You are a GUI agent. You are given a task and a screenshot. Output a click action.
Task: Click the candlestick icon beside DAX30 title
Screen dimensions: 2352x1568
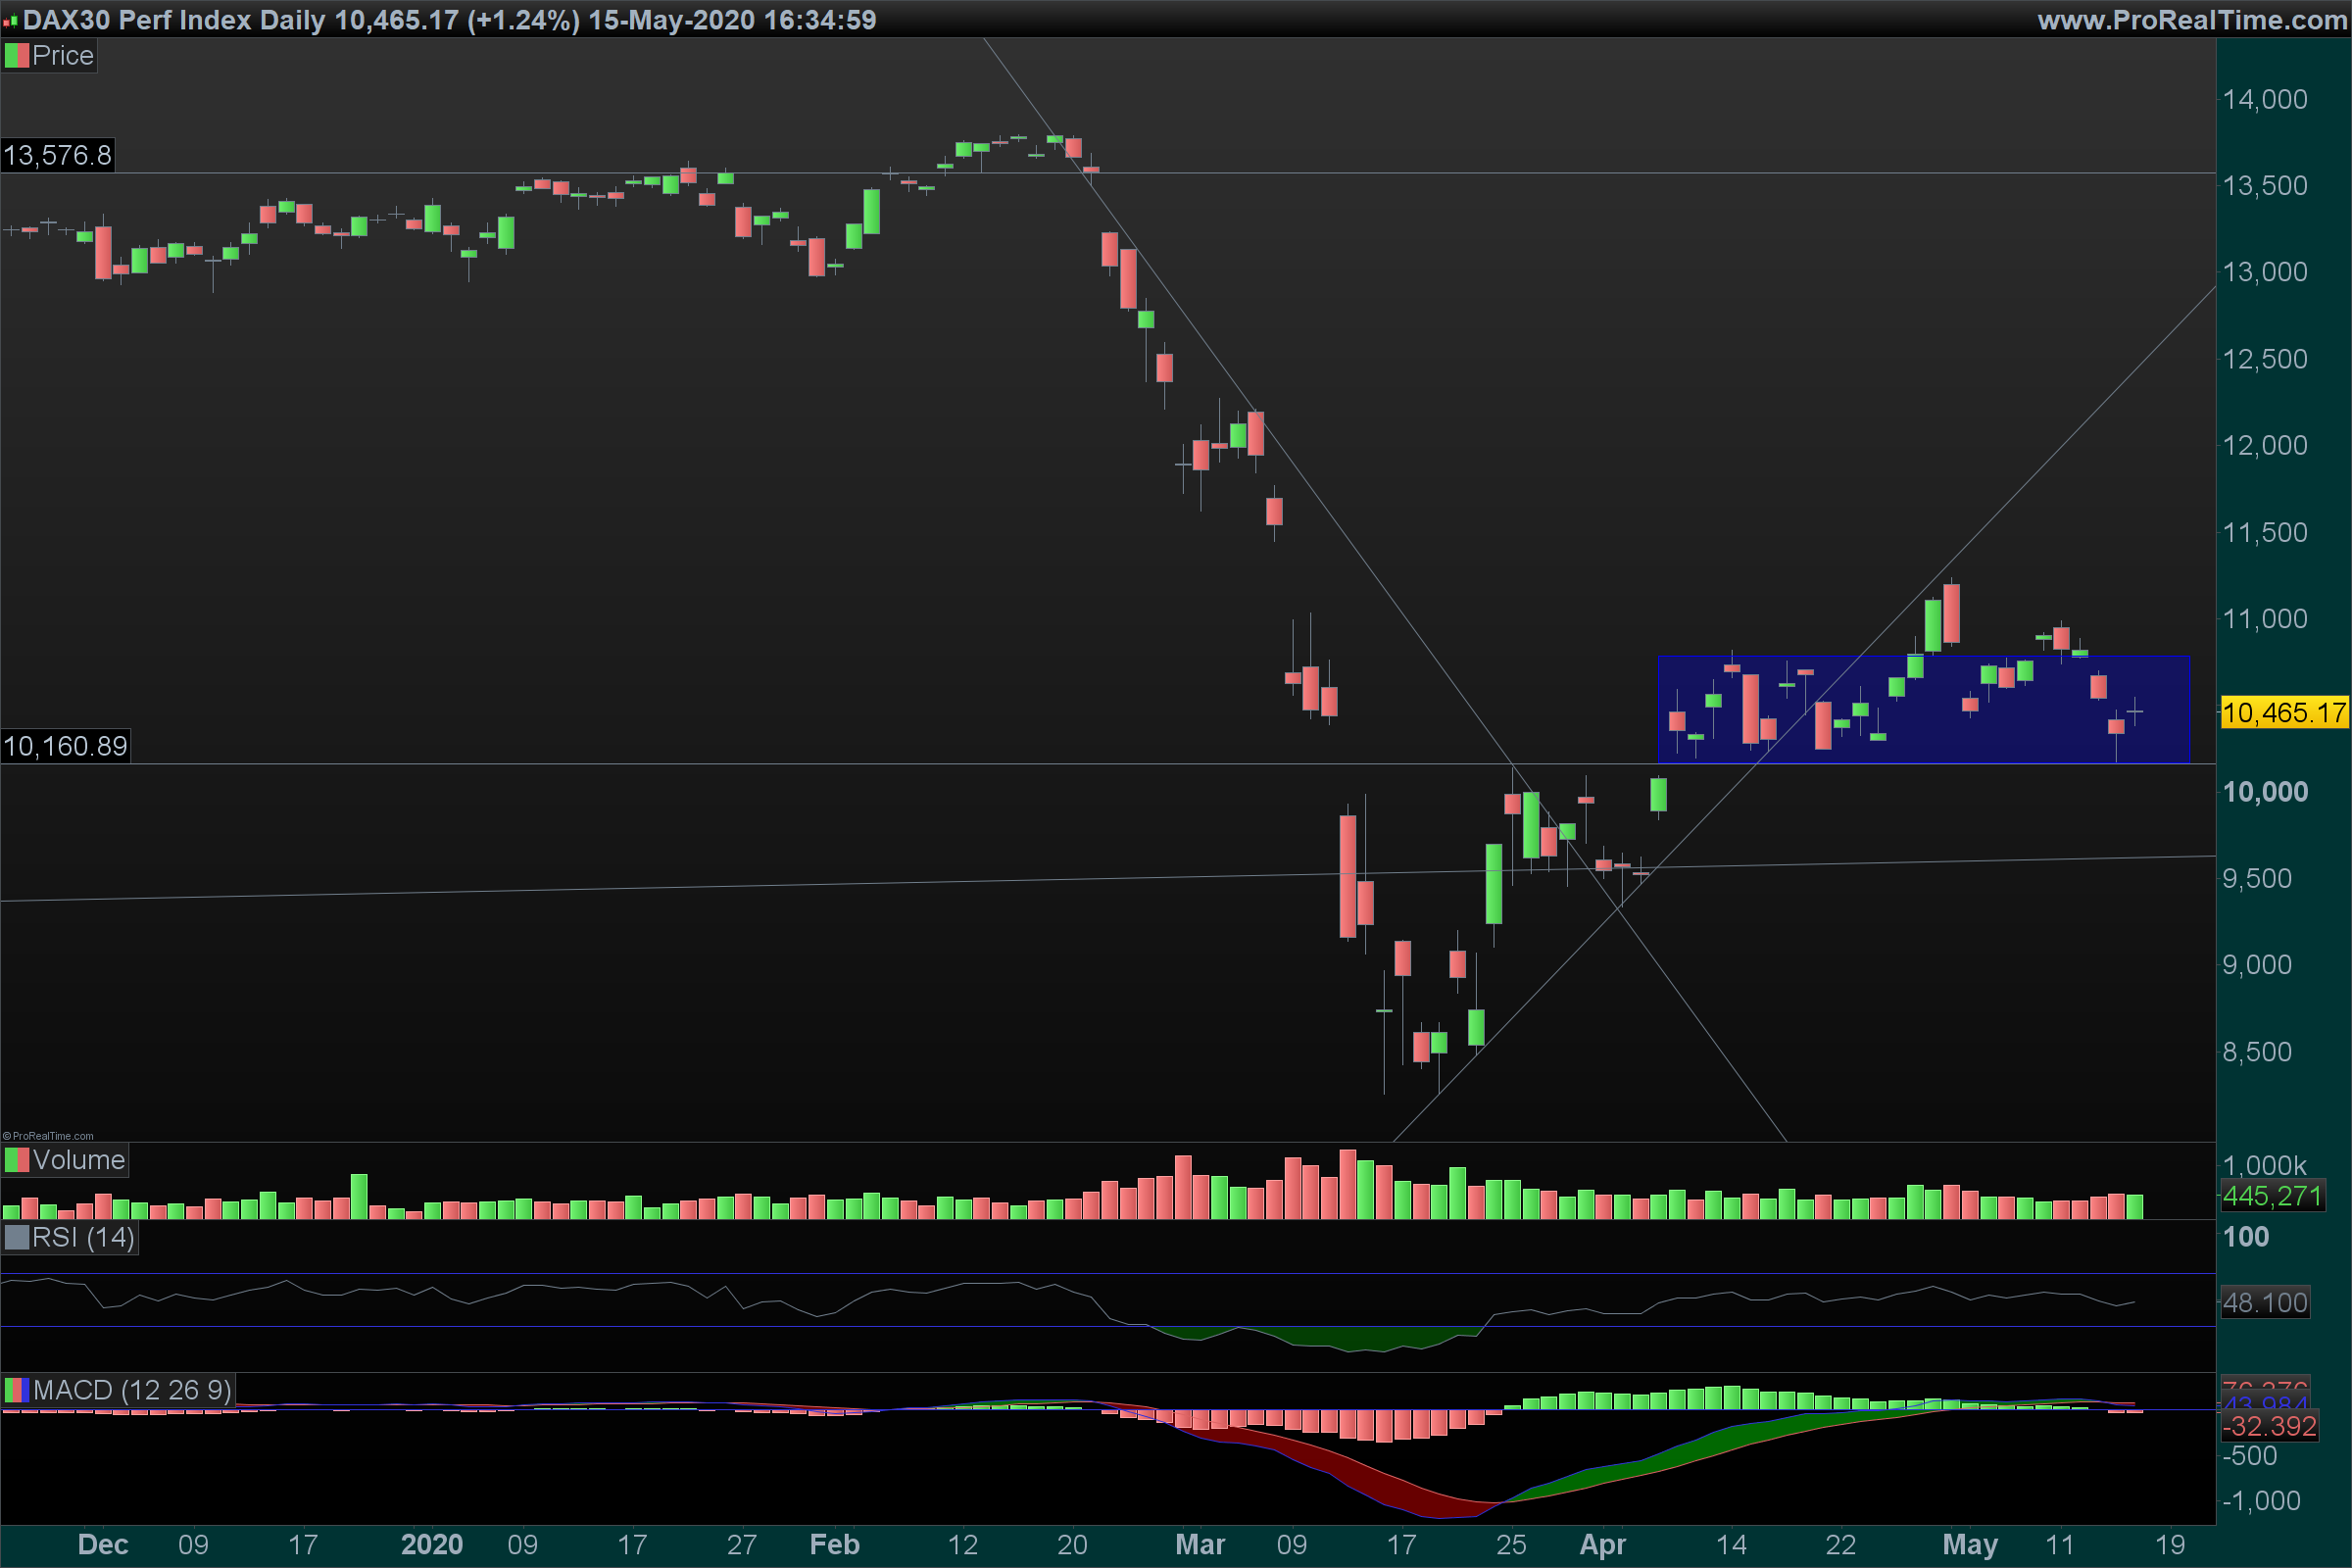click(10, 20)
